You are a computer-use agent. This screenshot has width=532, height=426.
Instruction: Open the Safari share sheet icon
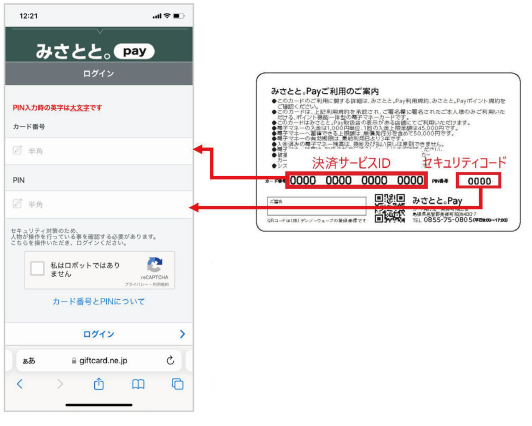(x=99, y=384)
